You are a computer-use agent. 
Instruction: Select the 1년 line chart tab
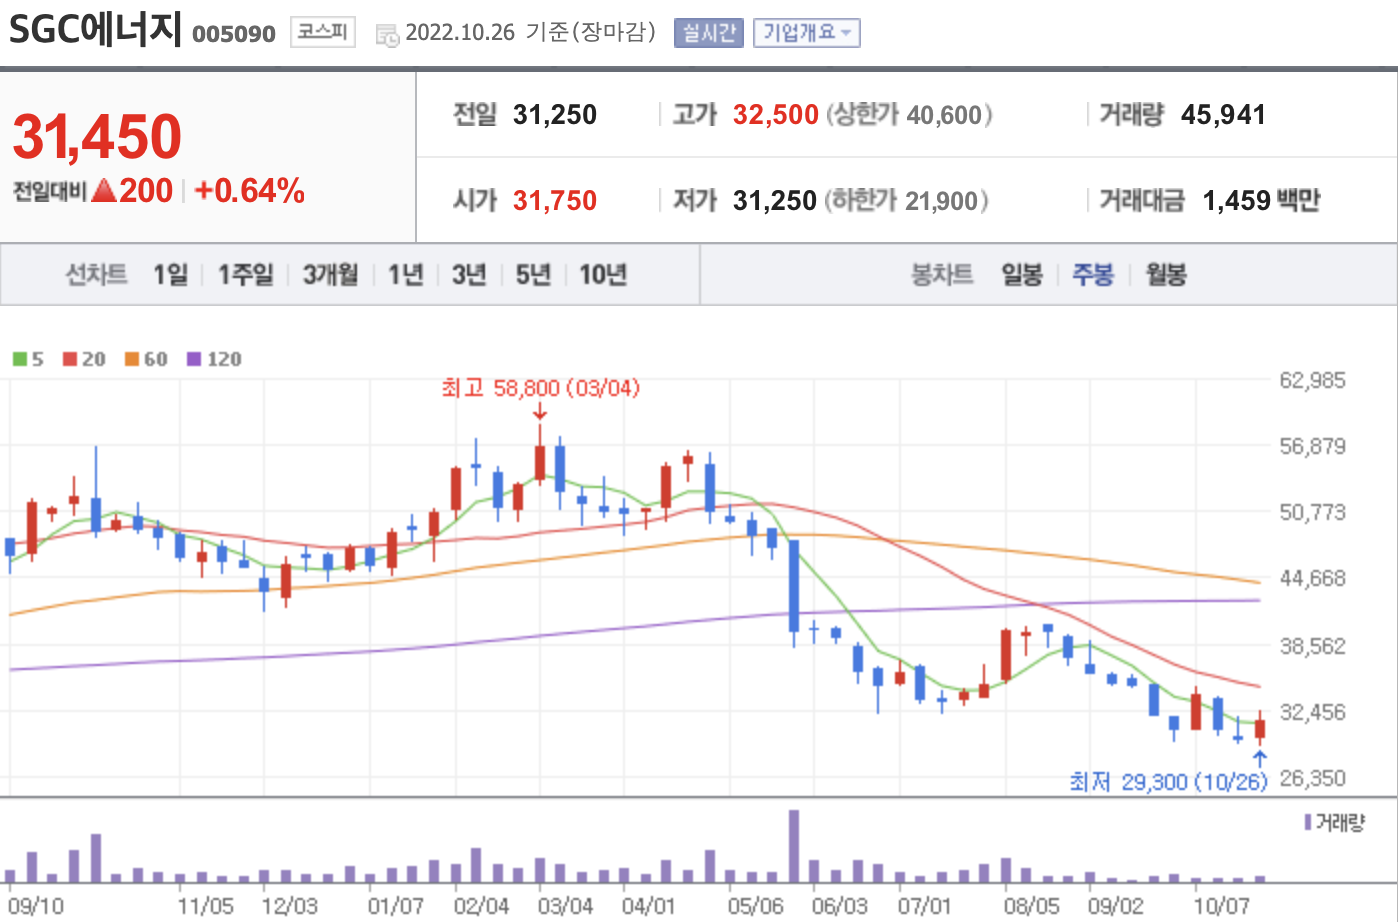(x=406, y=274)
